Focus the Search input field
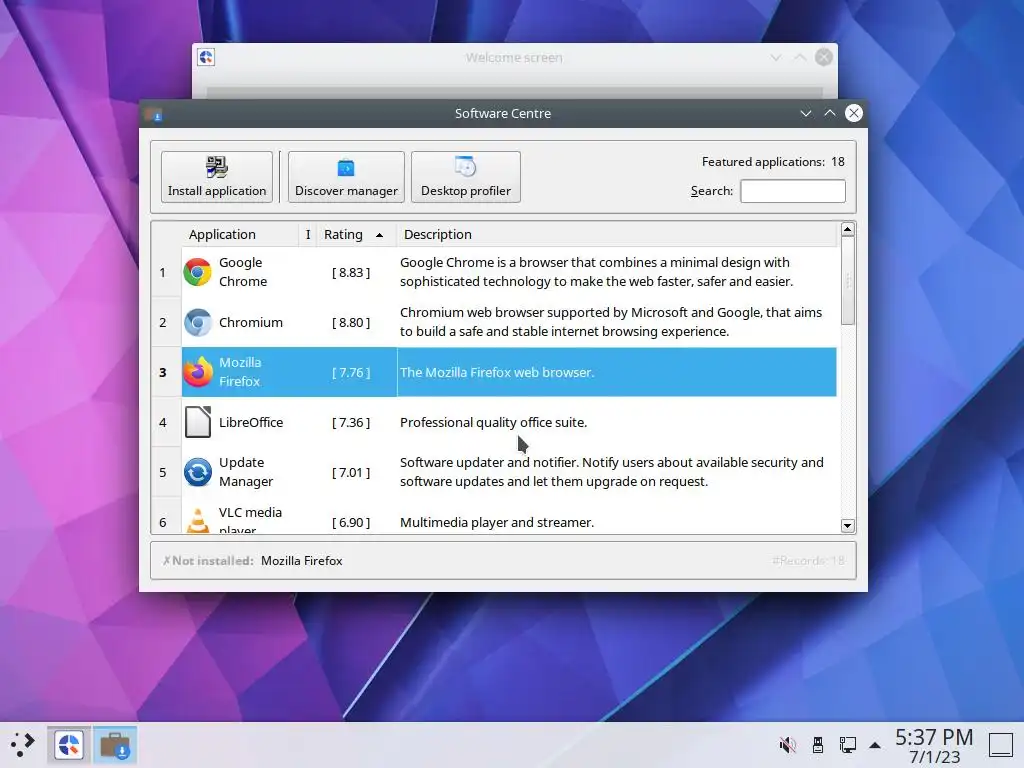 click(x=793, y=191)
